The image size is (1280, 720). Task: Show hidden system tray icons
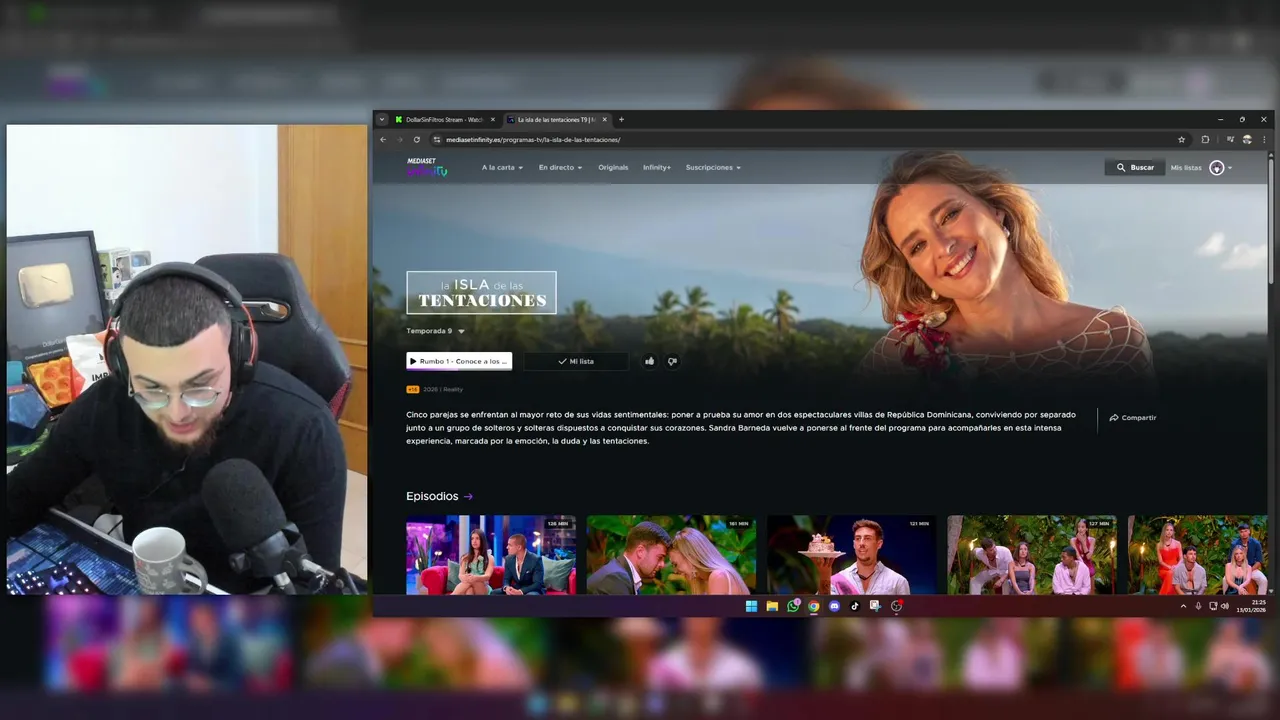click(1184, 606)
